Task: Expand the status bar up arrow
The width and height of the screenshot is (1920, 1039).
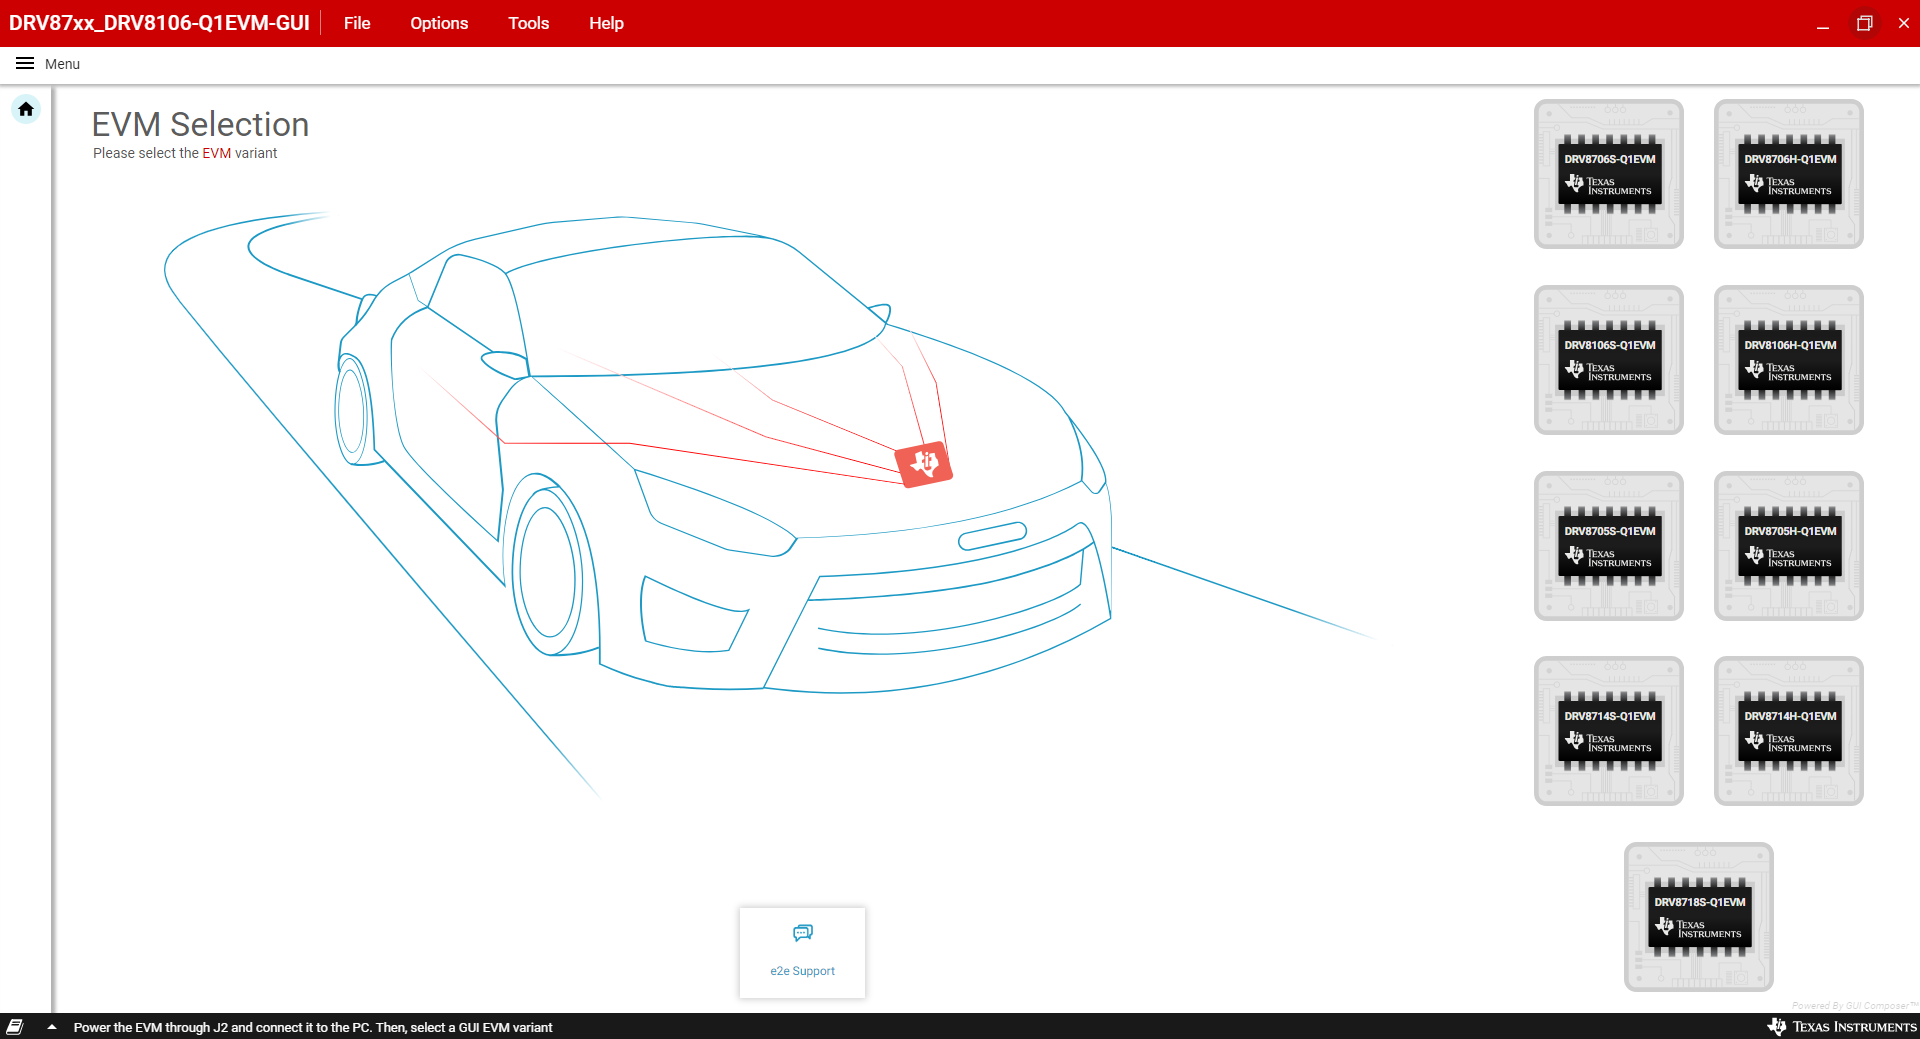Action: [52, 1027]
